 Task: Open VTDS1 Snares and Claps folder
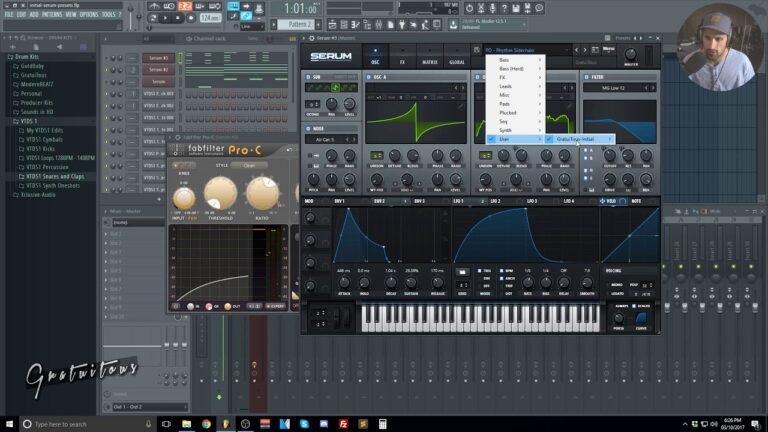[x=55, y=176]
